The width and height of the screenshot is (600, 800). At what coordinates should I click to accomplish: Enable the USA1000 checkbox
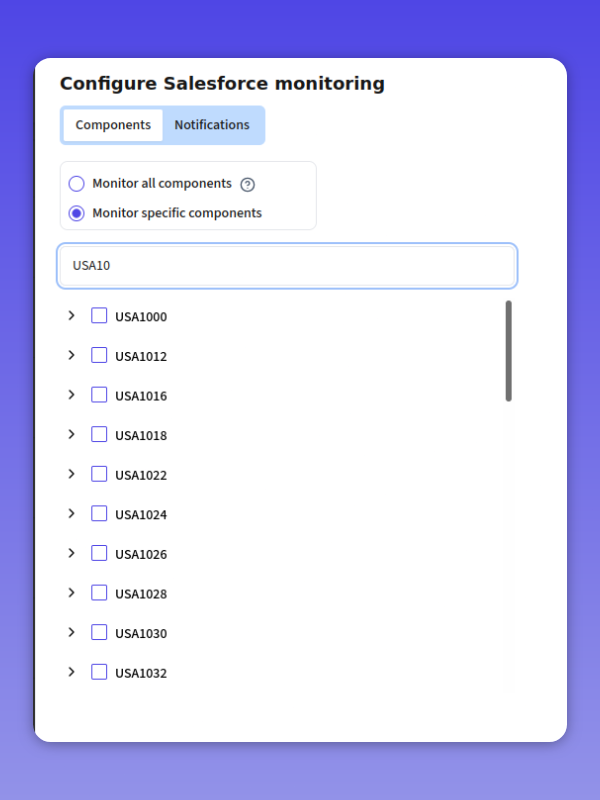point(99,315)
